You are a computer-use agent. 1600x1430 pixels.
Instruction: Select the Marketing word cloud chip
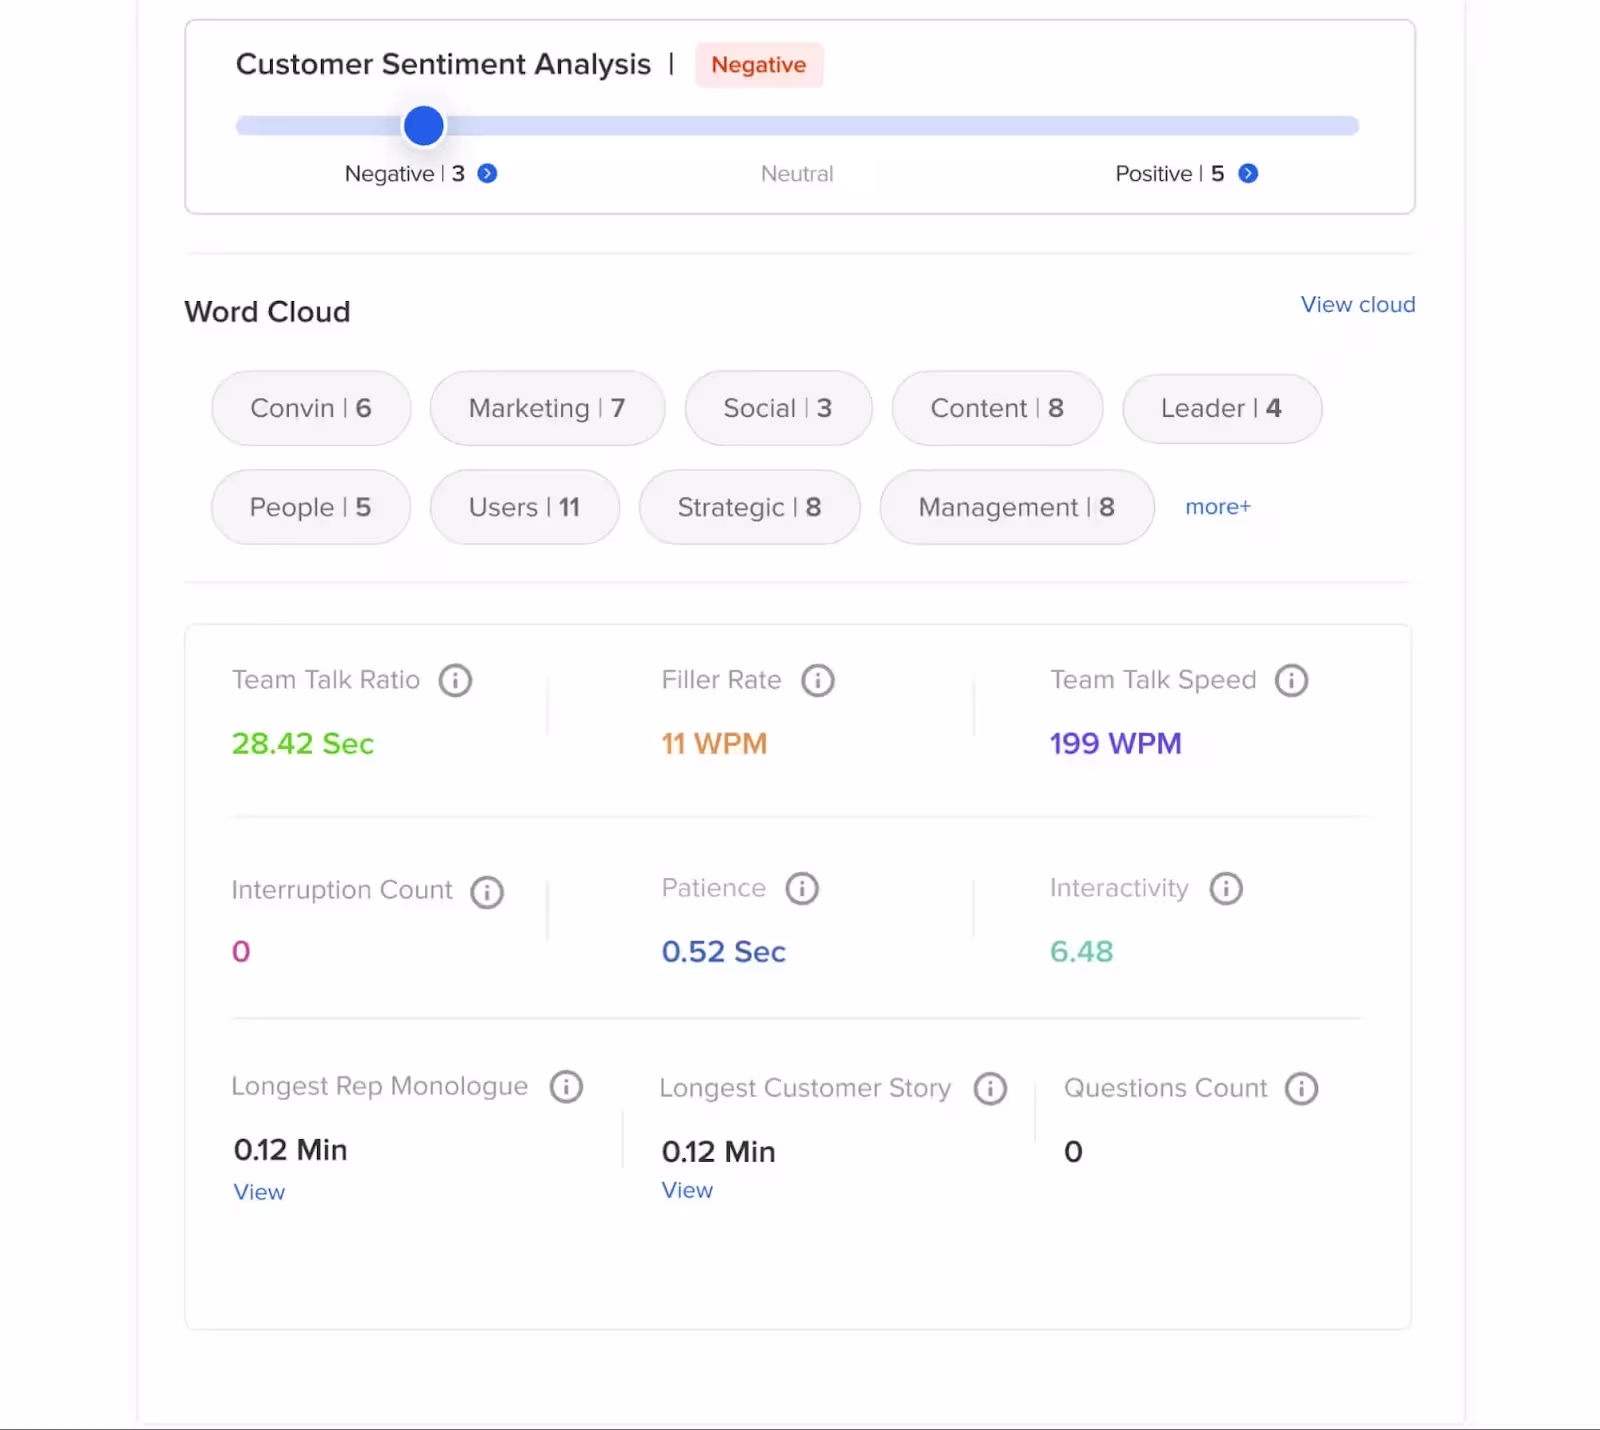tap(546, 408)
